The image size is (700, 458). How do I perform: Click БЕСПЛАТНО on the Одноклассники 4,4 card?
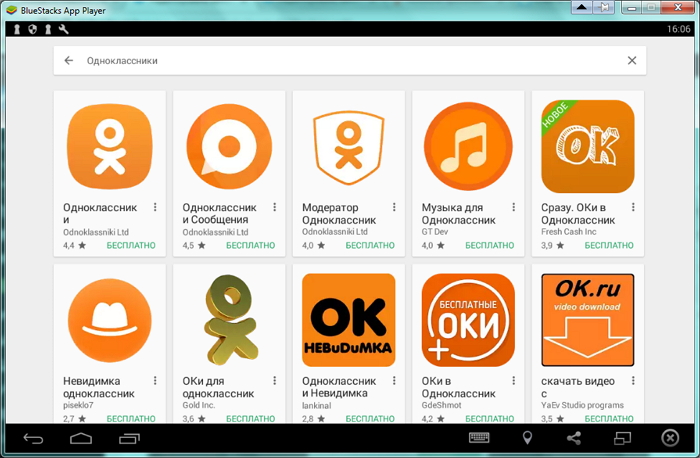131,245
